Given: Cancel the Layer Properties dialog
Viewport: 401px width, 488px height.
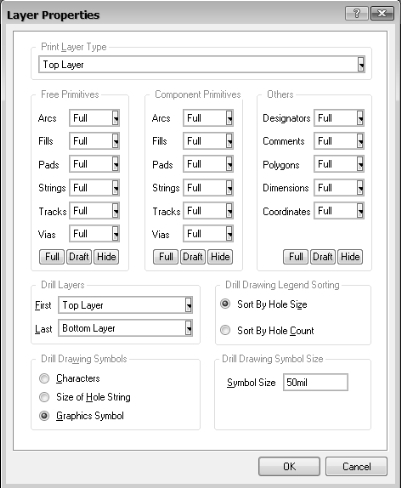Looking at the screenshot, I should coord(356,466).
